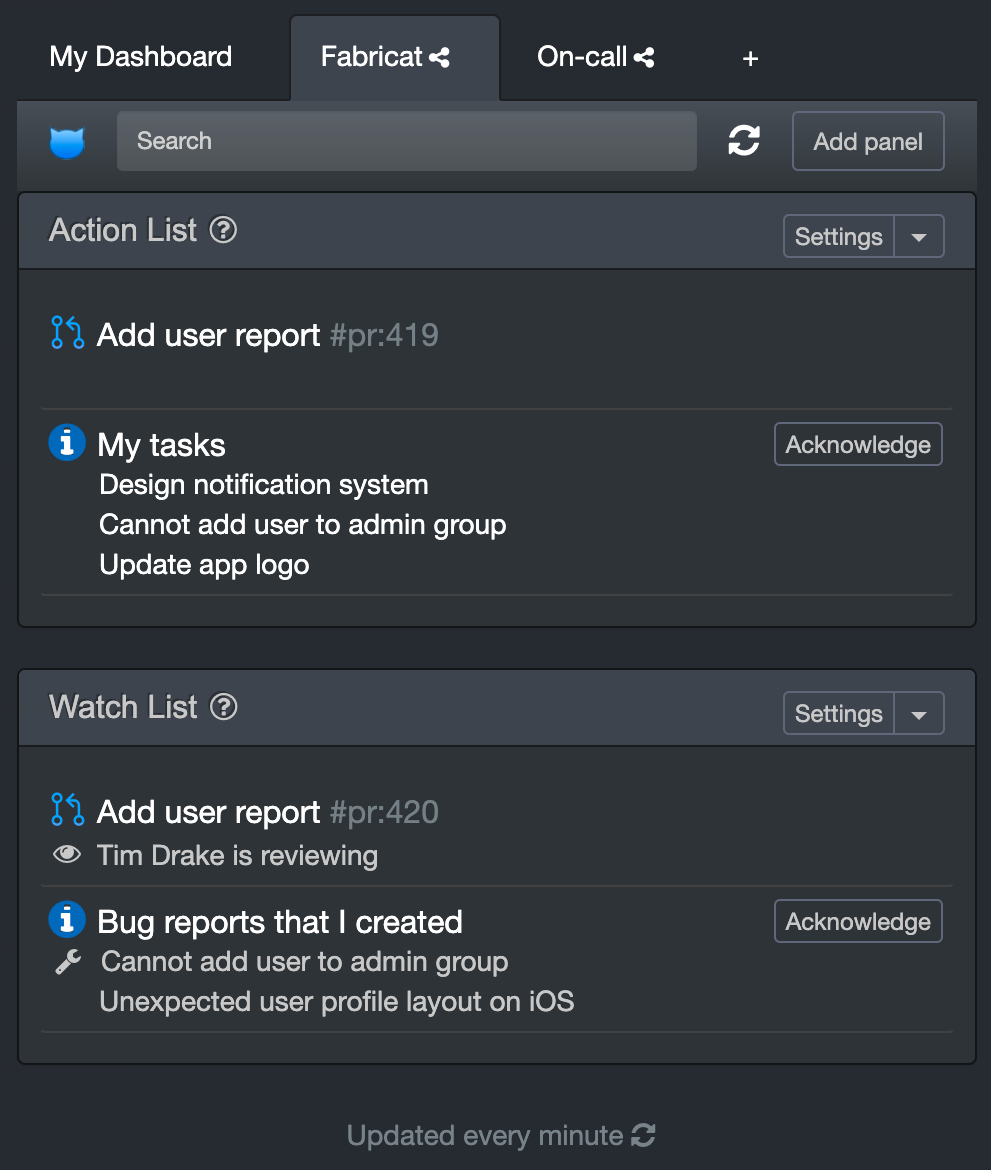Screen dimensions: 991x1170
Task: Acknowledge the Bug reports that I created item
Action: tap(858, 921)
